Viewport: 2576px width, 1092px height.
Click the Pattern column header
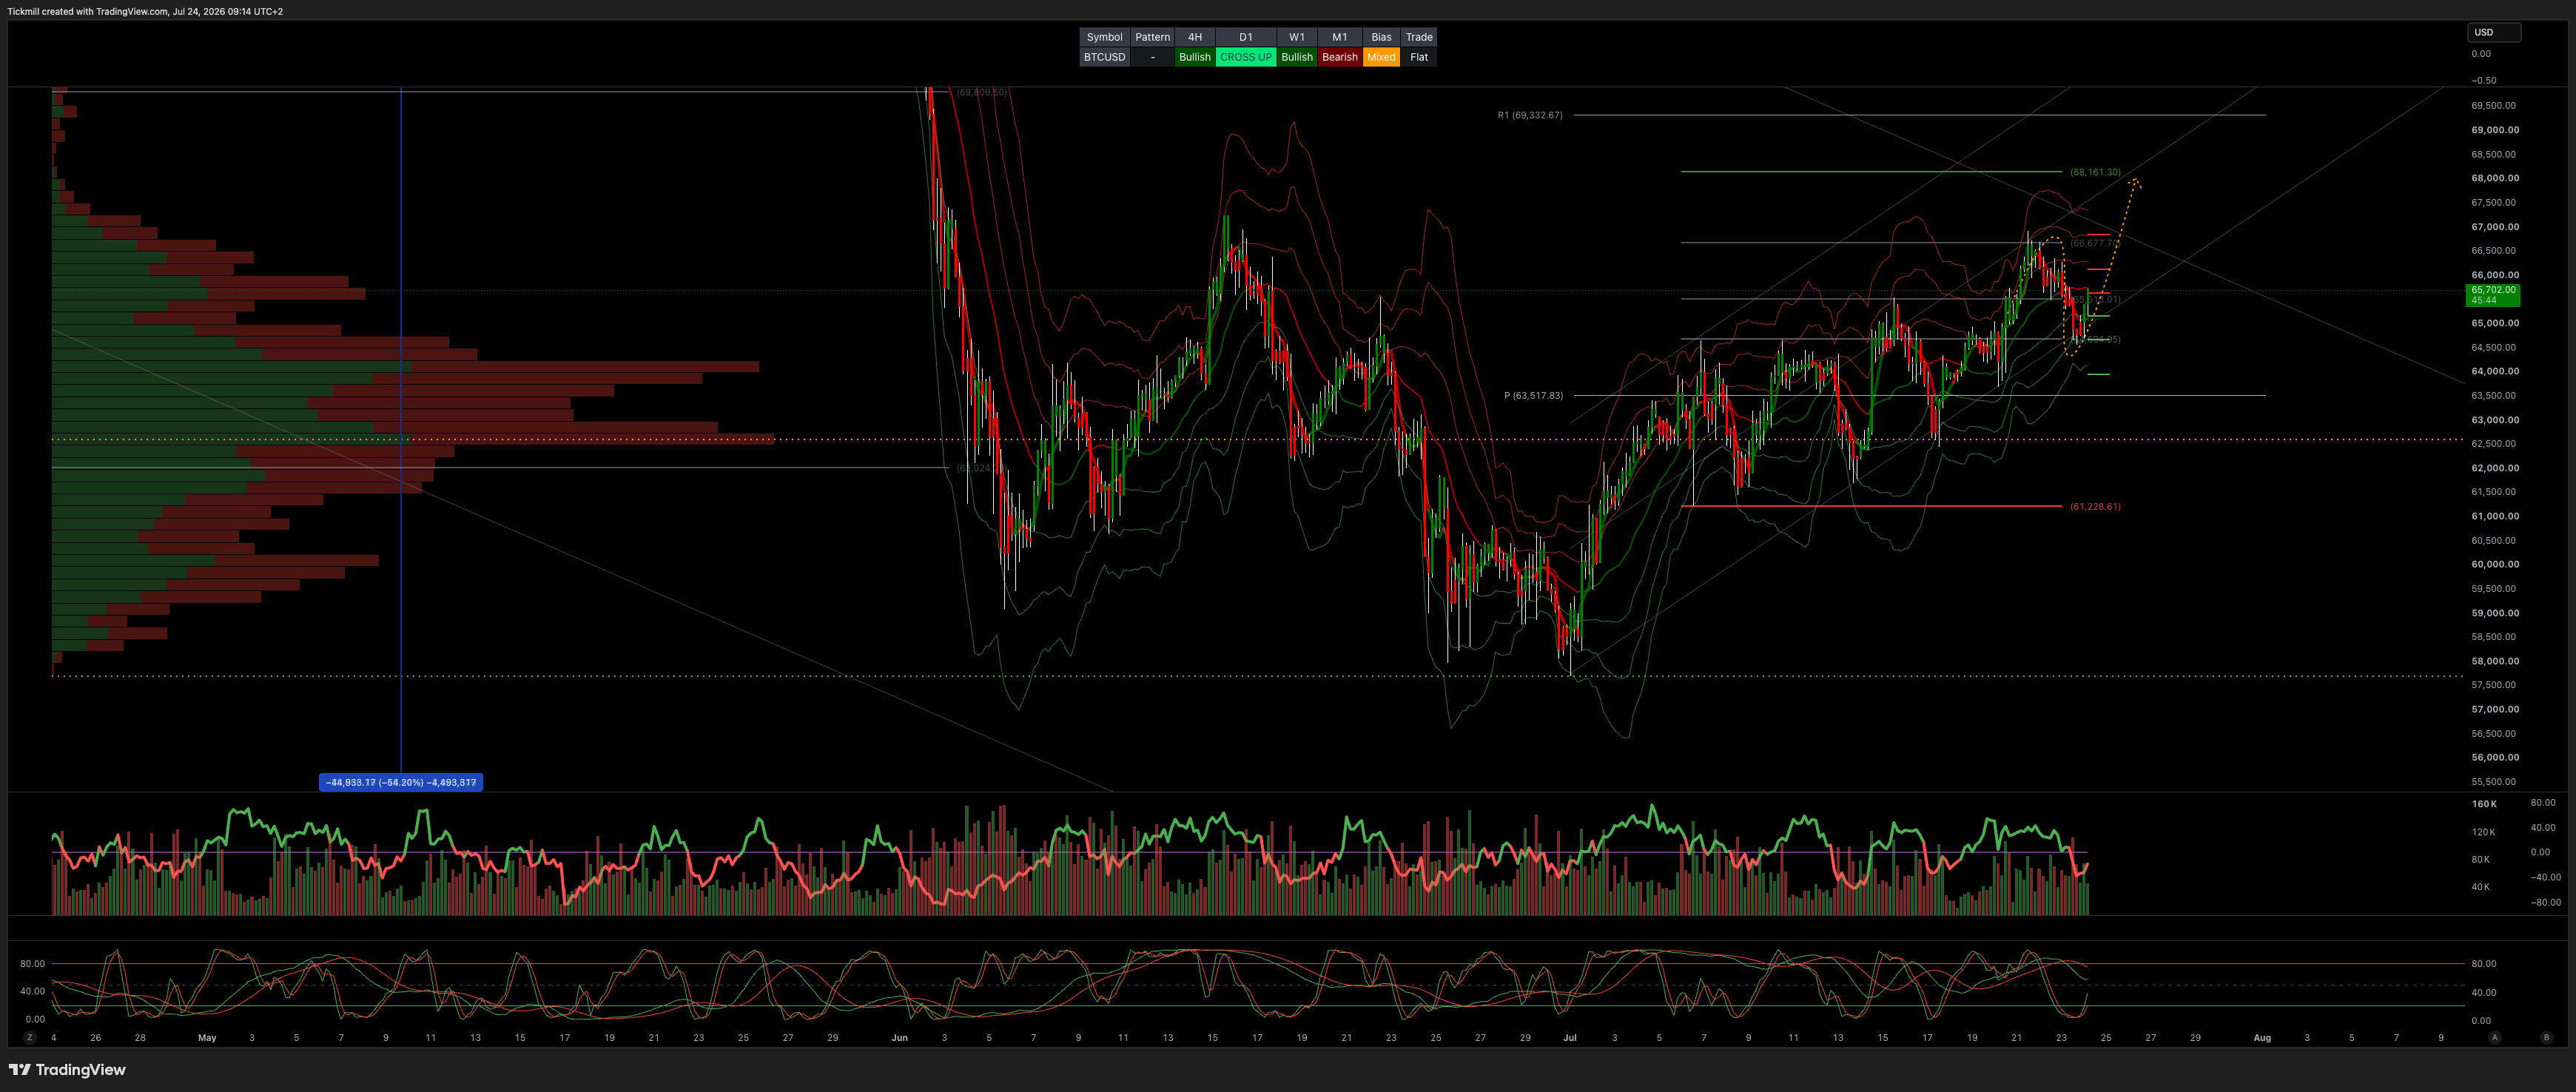(x=1152, y=37)
